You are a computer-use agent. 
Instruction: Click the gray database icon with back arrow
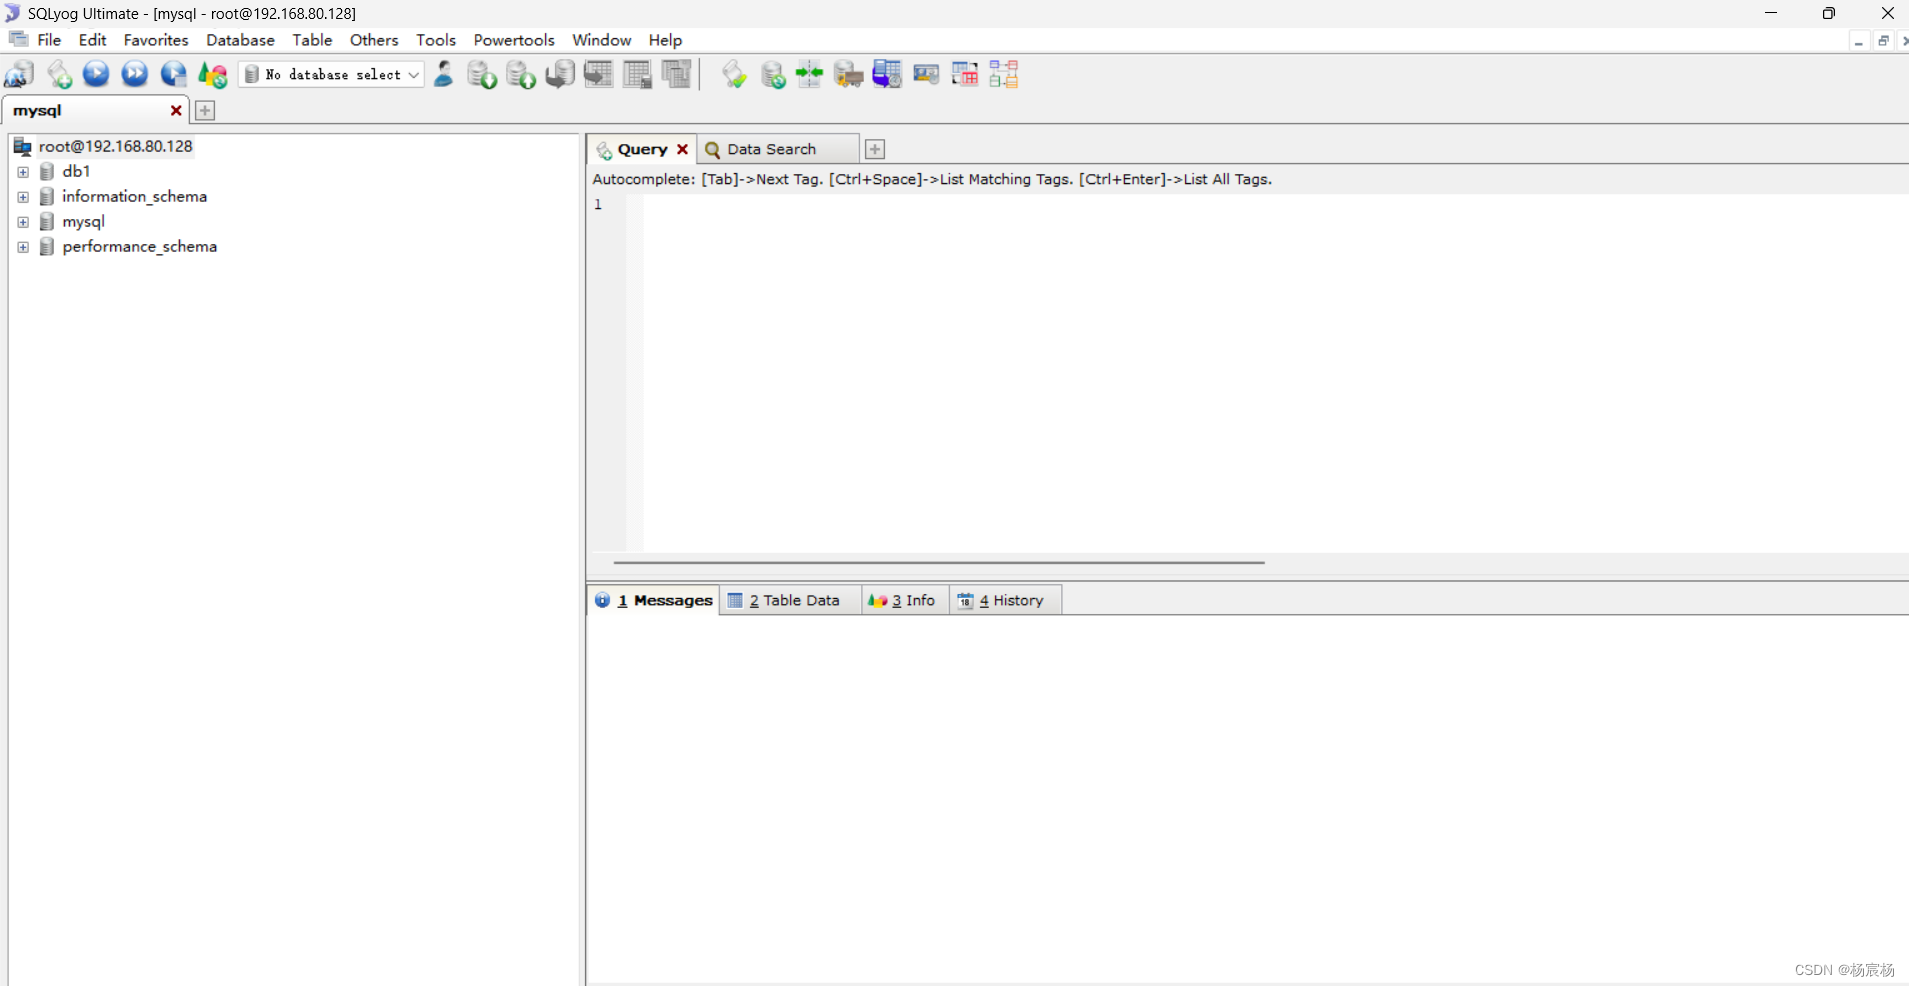click(x=560, y=74)
